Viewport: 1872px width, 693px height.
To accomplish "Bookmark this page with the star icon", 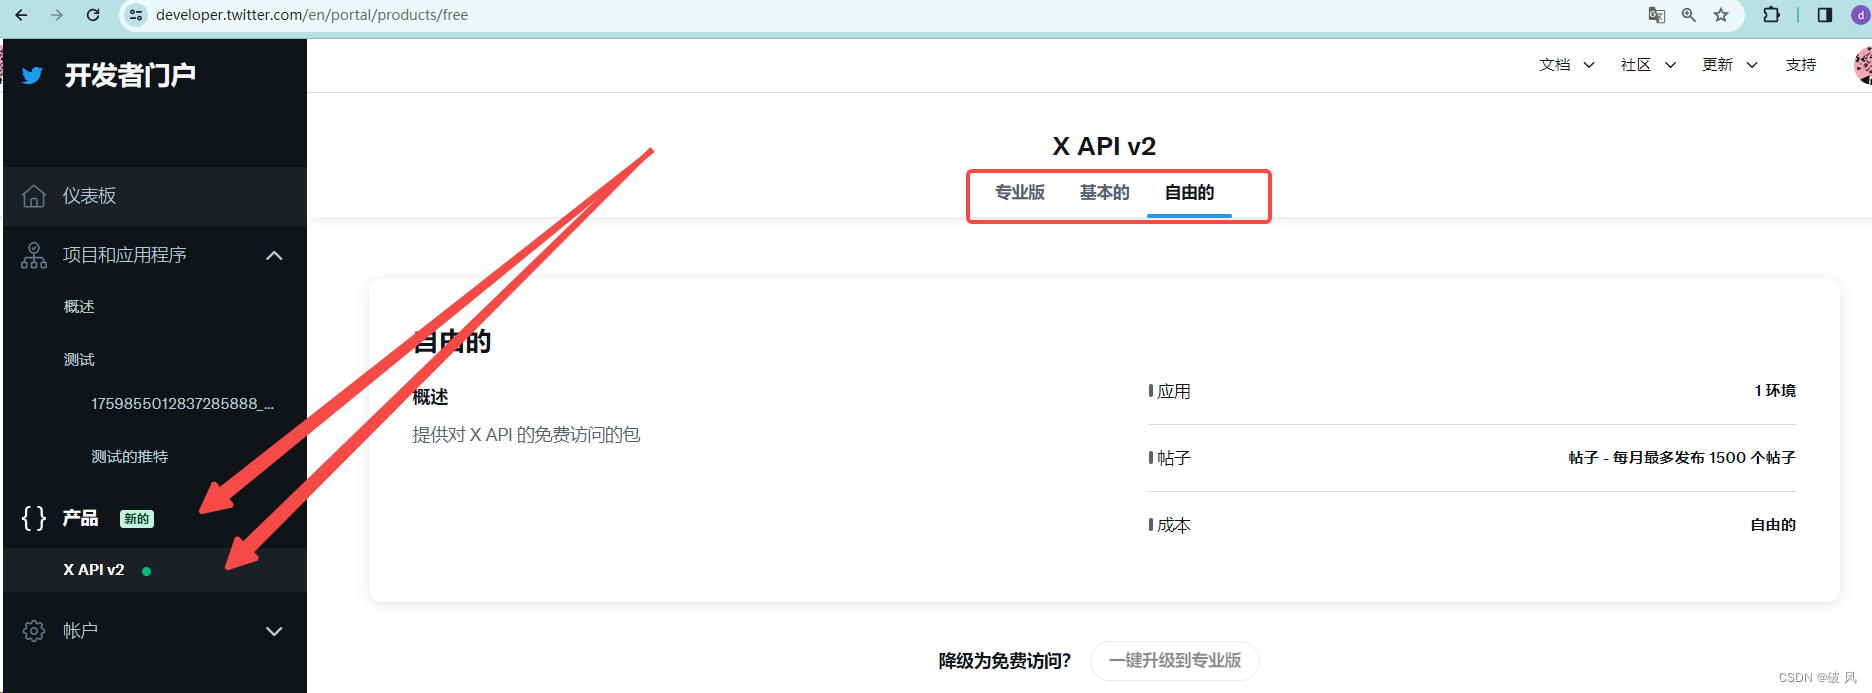I will click(x=1721, y=15).
